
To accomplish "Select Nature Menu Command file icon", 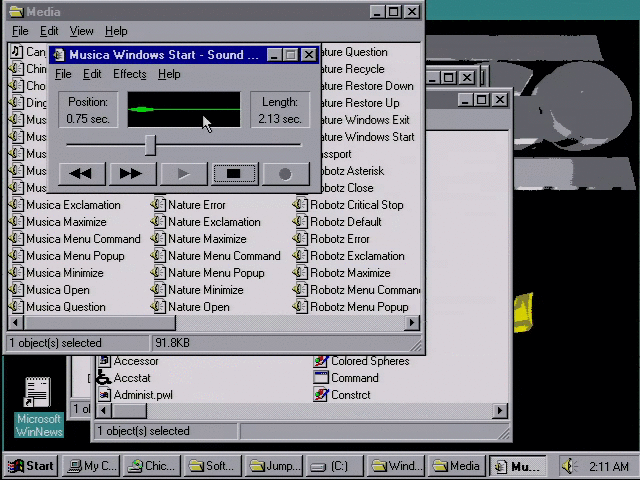I will pos(158,256).
